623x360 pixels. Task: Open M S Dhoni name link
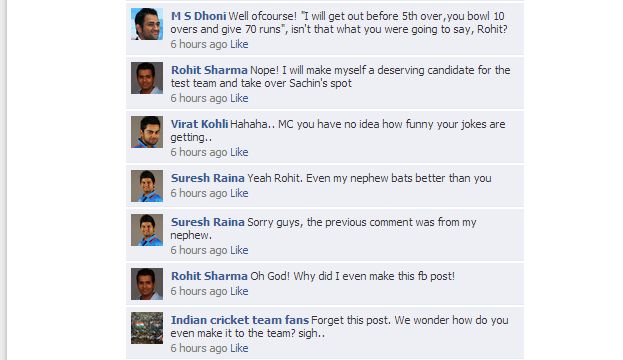(198, 16)
